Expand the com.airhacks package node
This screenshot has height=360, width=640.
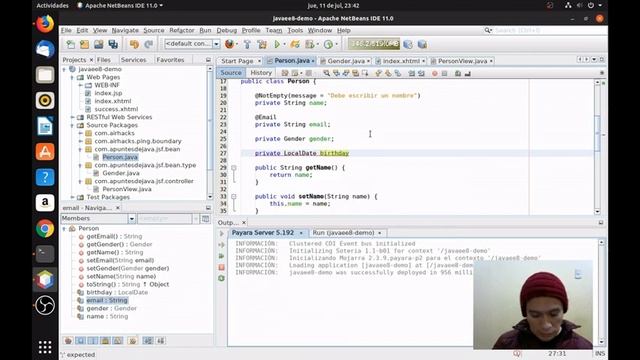pos(80,133)
